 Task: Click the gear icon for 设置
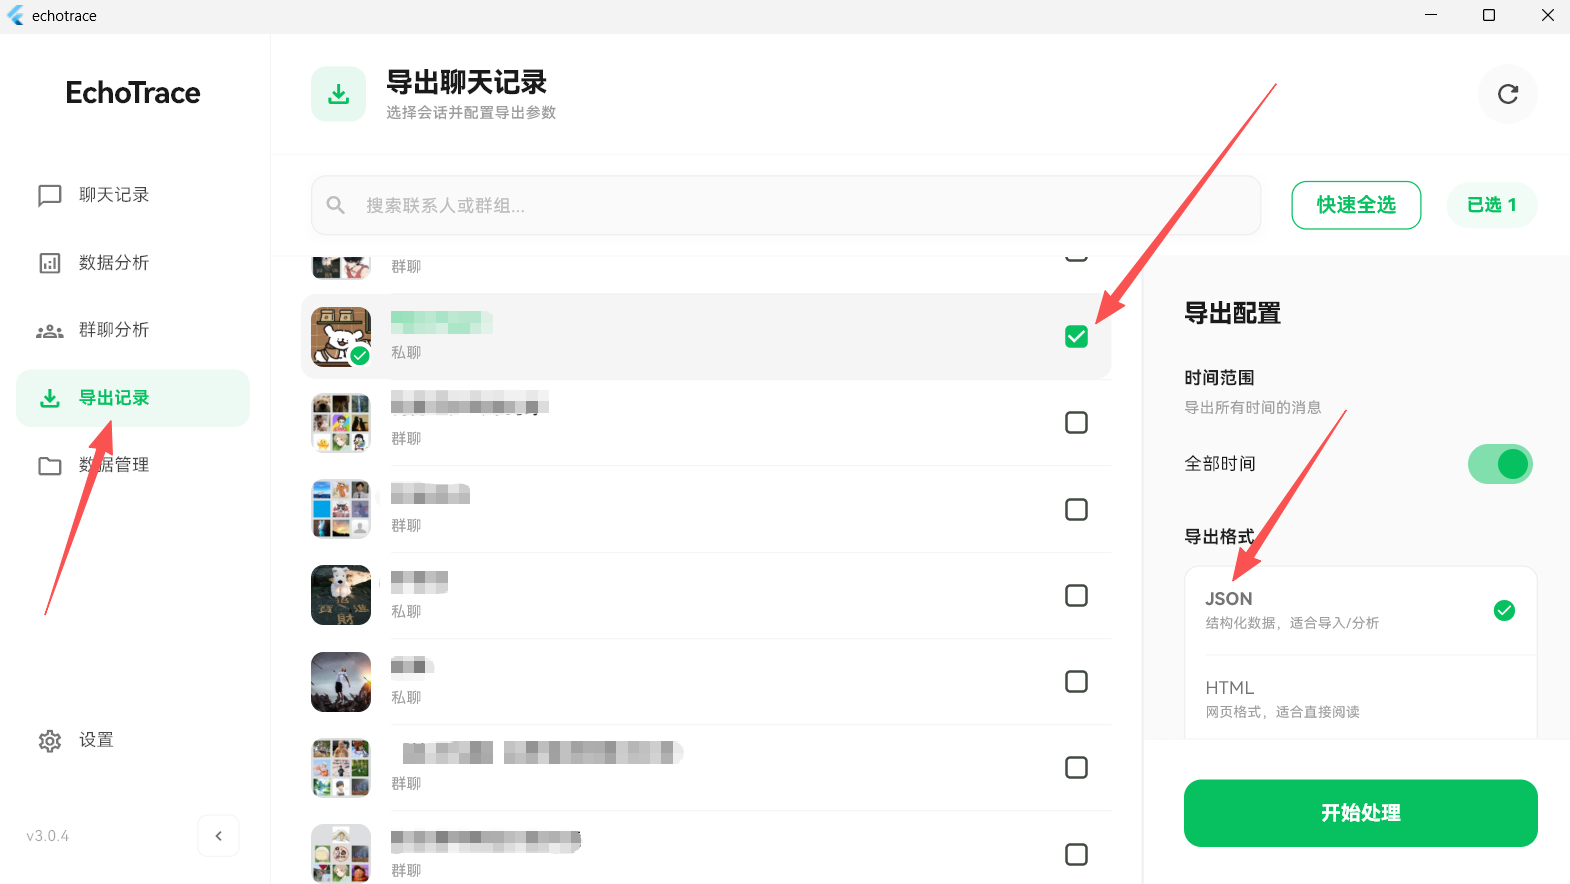[50, 741]
